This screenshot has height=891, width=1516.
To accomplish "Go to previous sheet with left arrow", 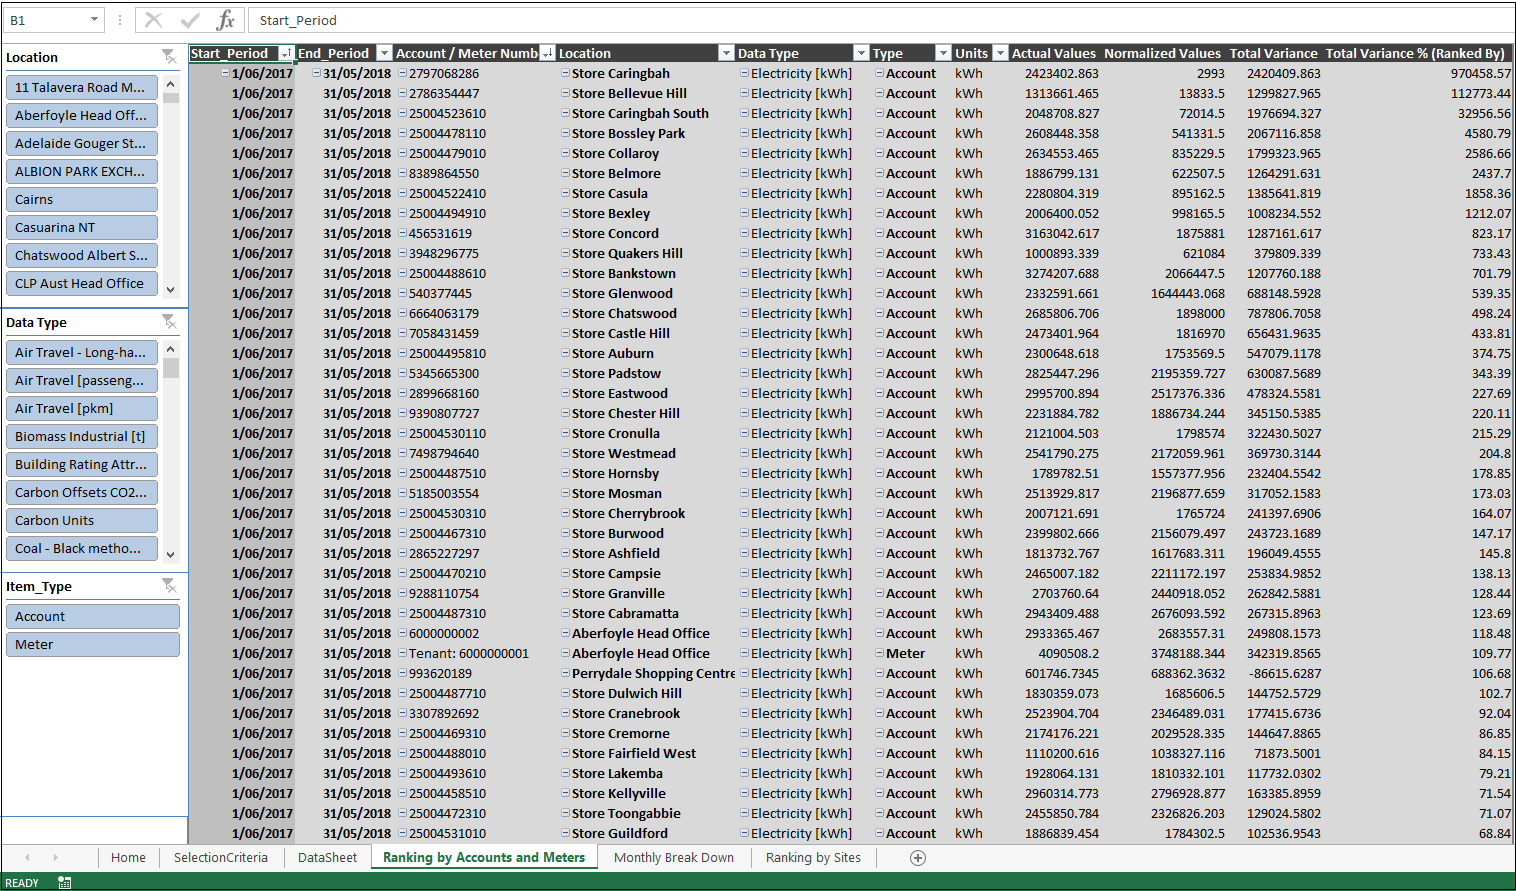I will click(27, 858).
